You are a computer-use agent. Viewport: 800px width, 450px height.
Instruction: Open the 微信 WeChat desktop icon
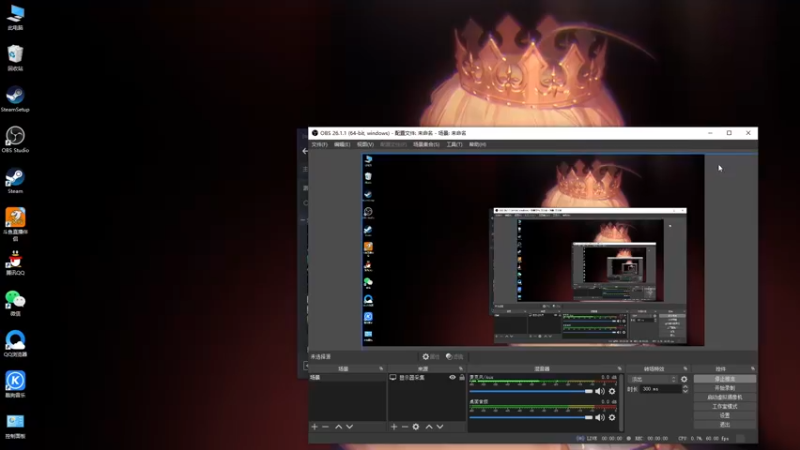pyautogui.click(x=15, y=303)
